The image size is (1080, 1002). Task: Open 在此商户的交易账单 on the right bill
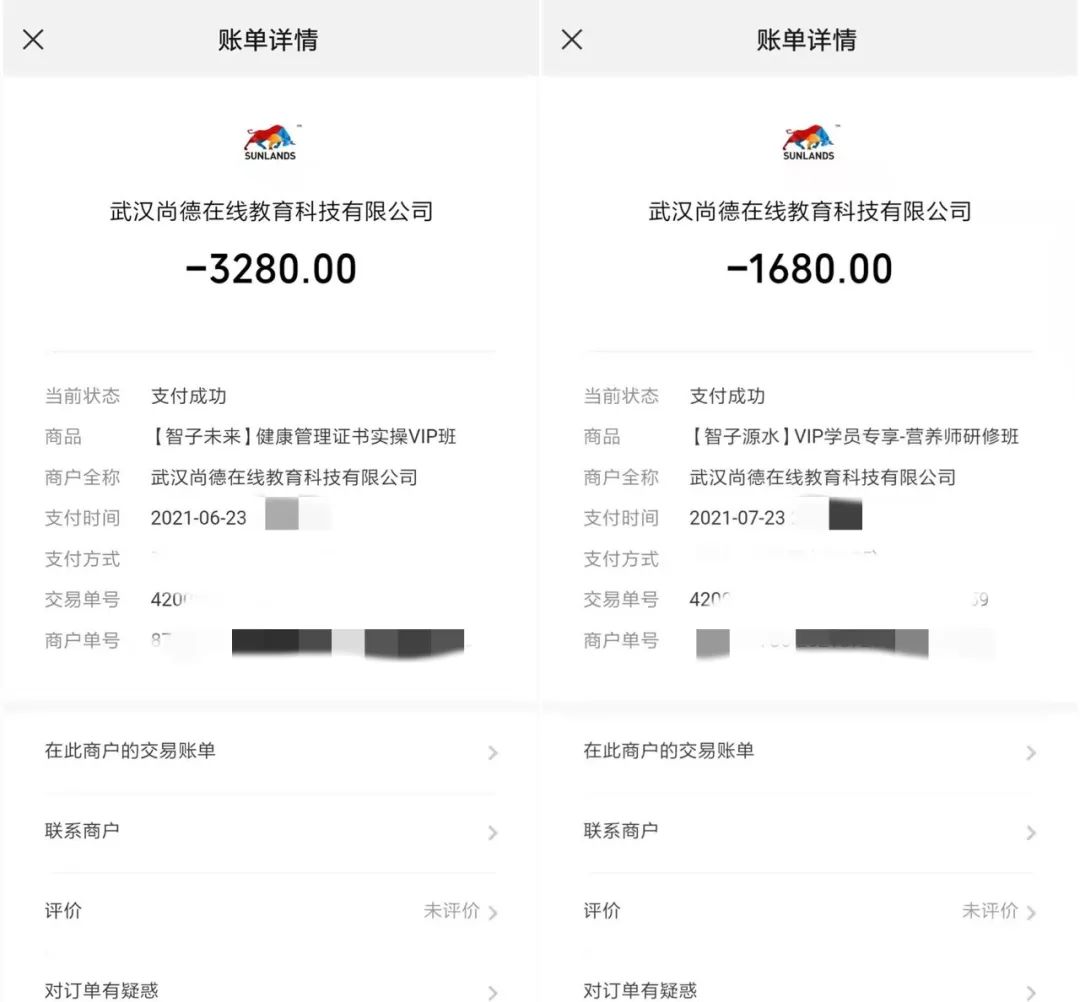point(669,751)
